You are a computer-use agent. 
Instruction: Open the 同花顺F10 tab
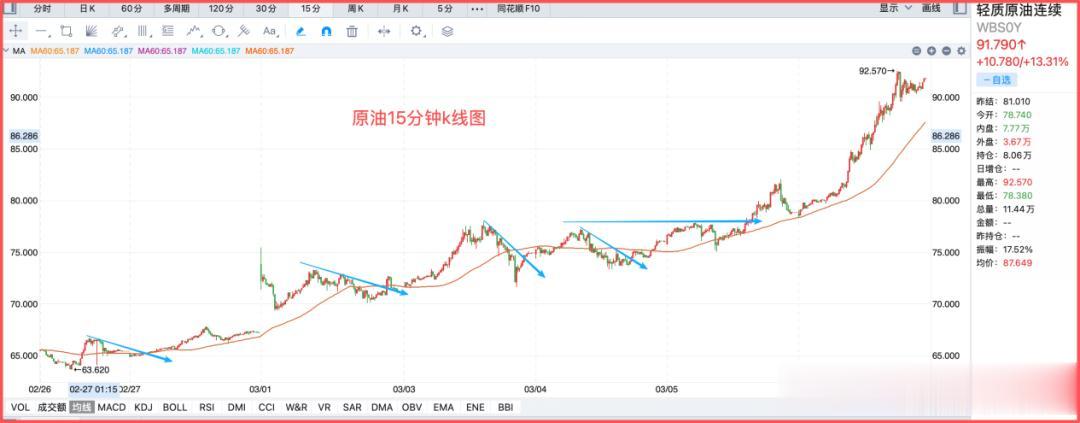pyautogui.click(x=518, y=9)
